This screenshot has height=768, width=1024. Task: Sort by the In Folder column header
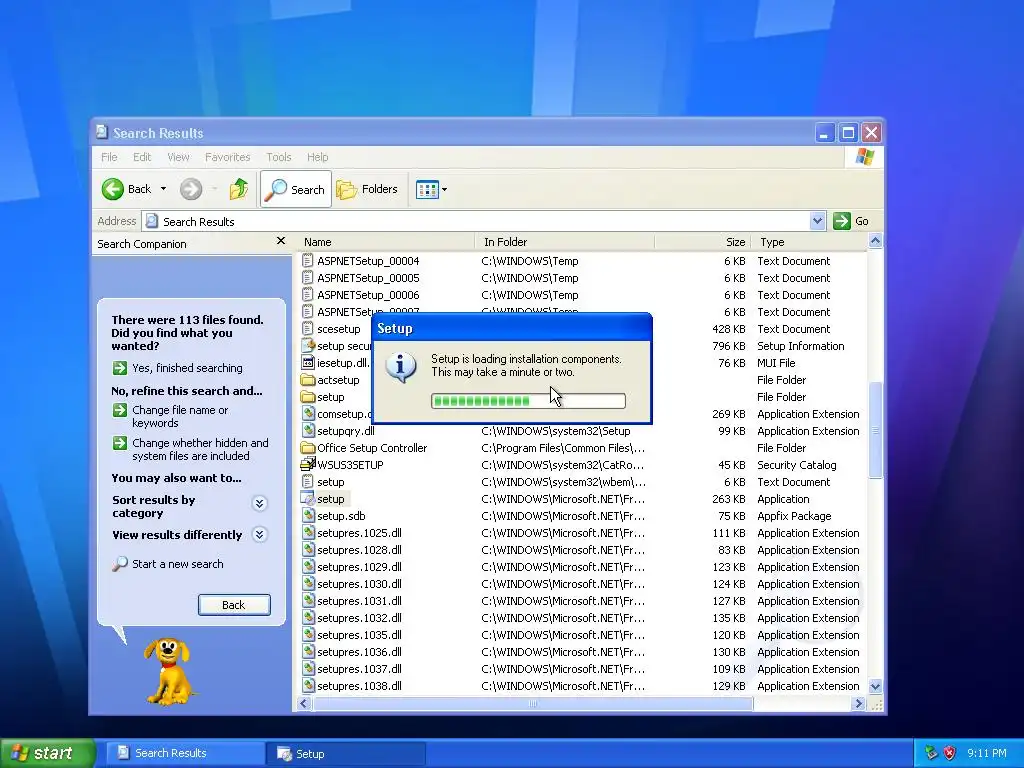click(566, 242)
